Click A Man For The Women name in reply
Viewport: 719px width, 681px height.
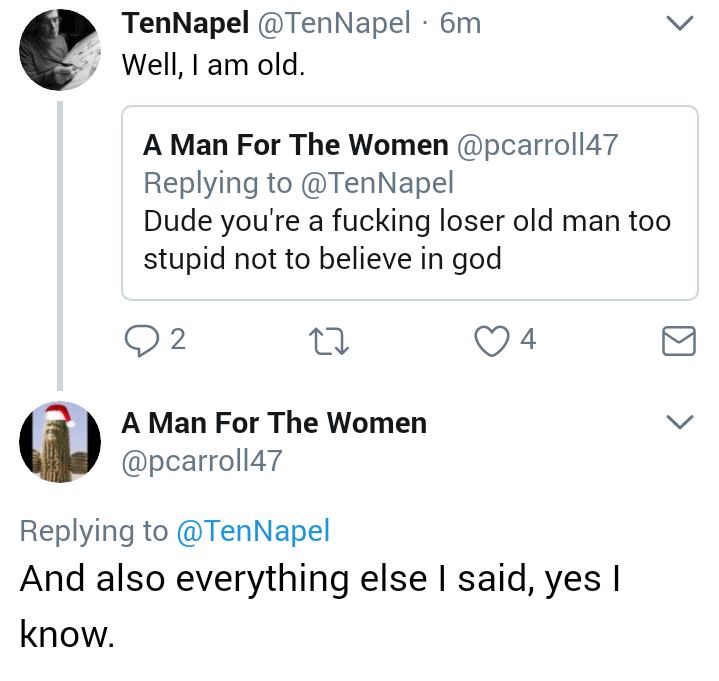[x=274, y=423]
